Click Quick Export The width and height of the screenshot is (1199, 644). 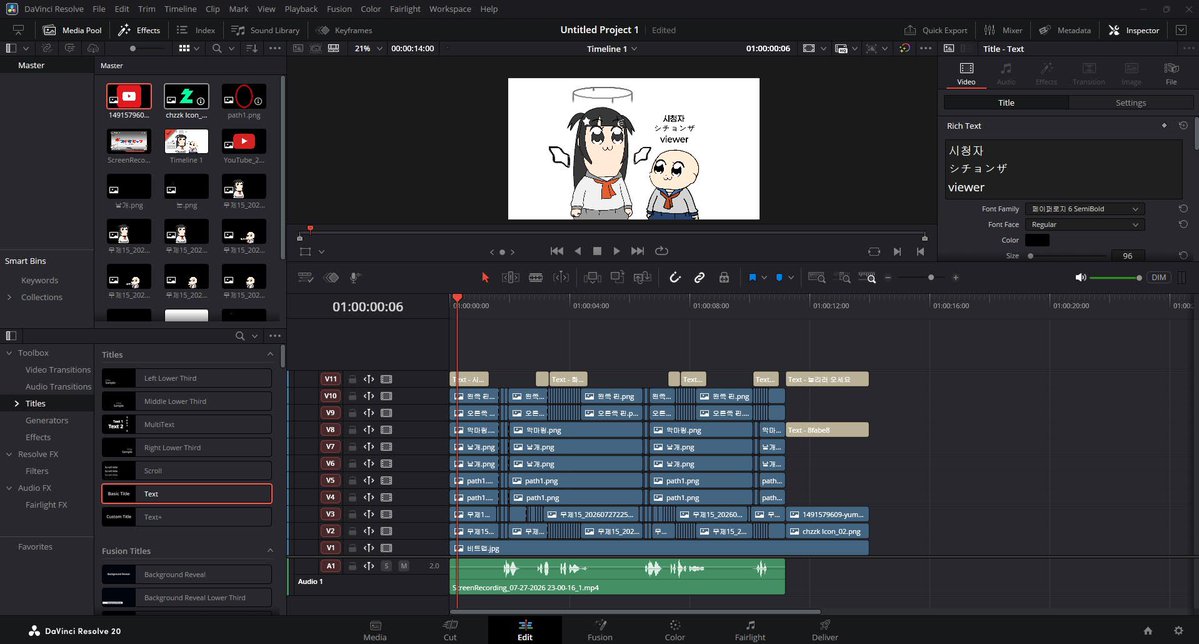coord(936,30)
